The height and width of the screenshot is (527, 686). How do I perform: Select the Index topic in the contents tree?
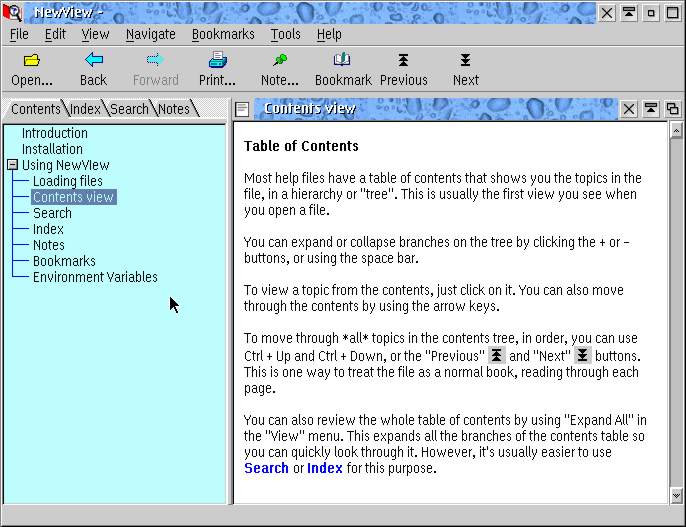point(48,229)
